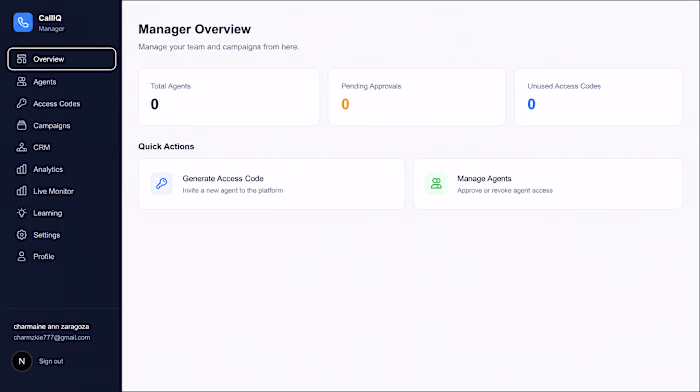The height and width of the screenshot is (392, 700).
Task: Click the Manage Agents quick action
Action: 548,183
